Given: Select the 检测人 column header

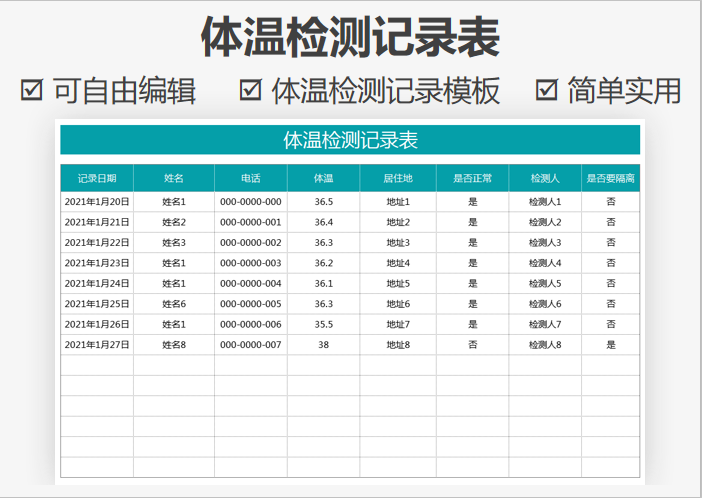Looking at the screenshot, I should pyautogui.click(x=545, y=178).
